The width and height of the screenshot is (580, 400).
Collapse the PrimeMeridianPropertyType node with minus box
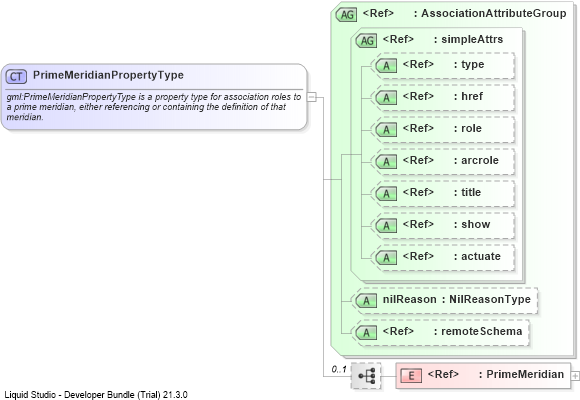312,97
